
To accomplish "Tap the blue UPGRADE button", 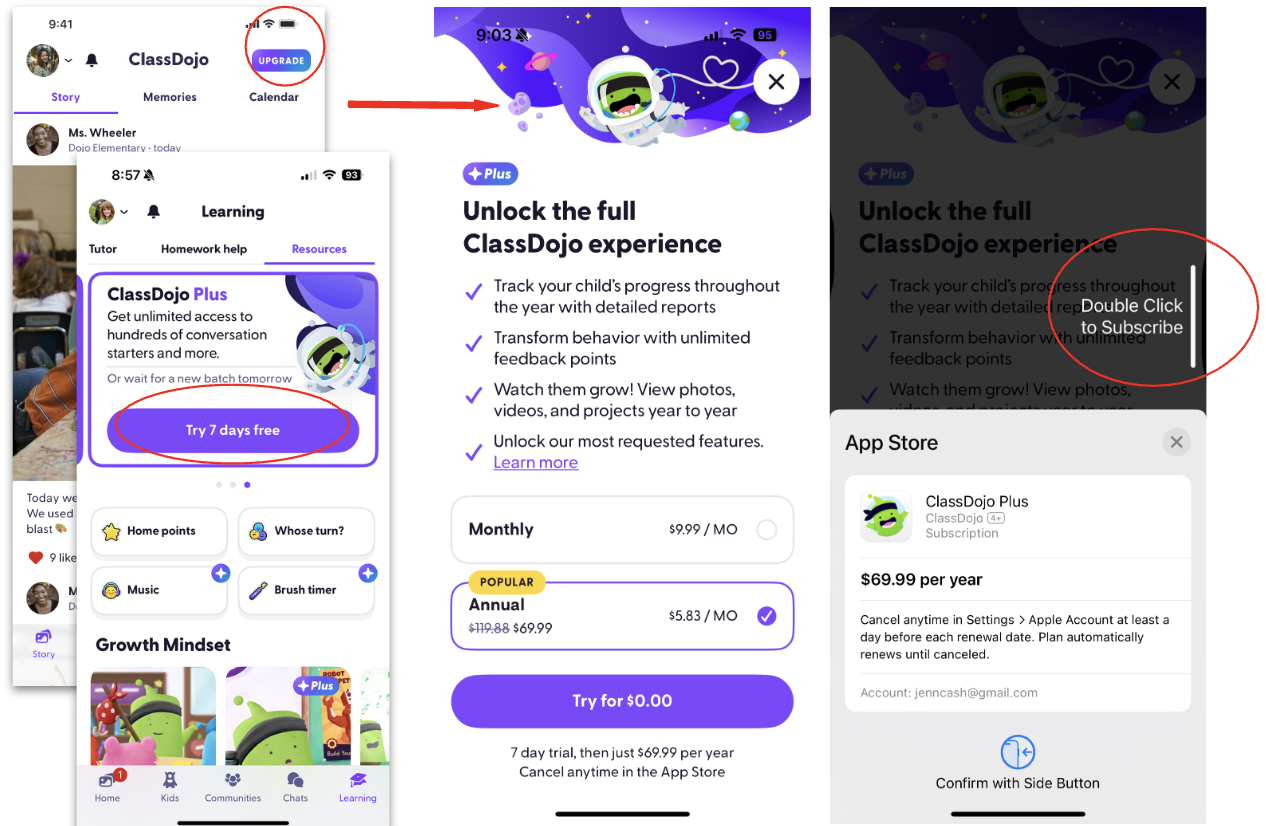I will point(281,61).
